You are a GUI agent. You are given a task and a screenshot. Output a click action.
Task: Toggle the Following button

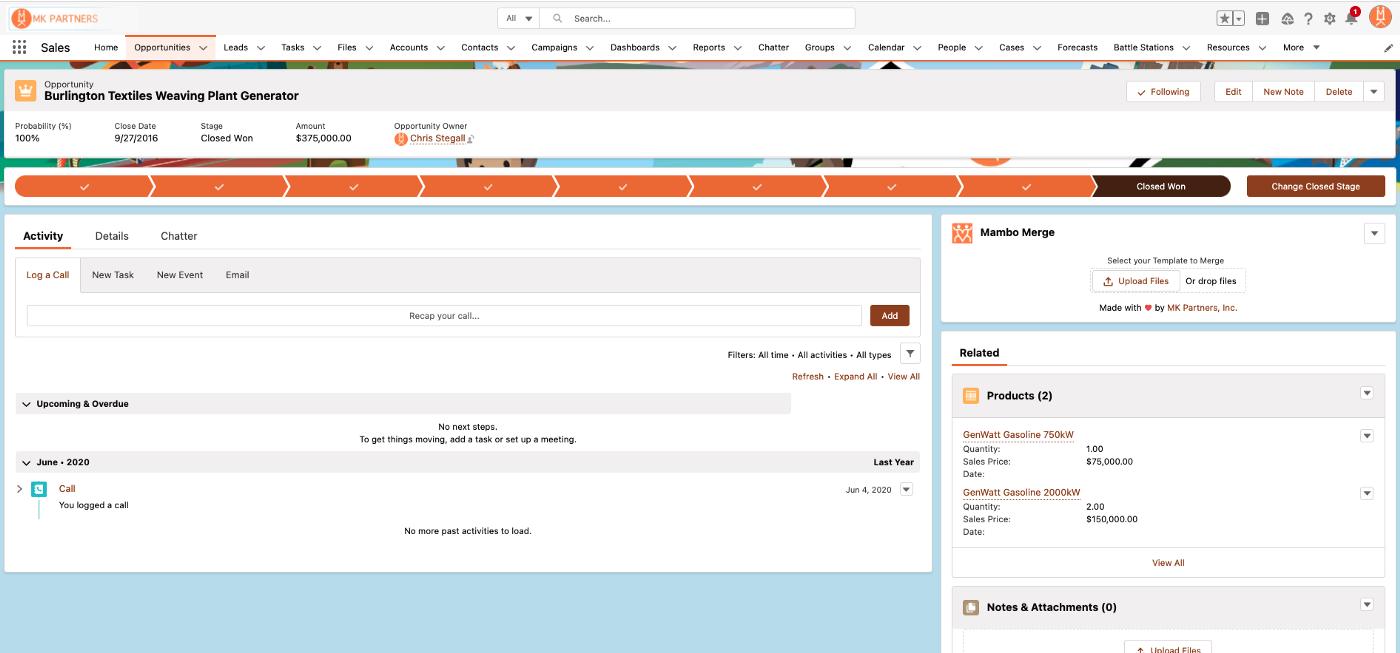(x=1162, y=92)
